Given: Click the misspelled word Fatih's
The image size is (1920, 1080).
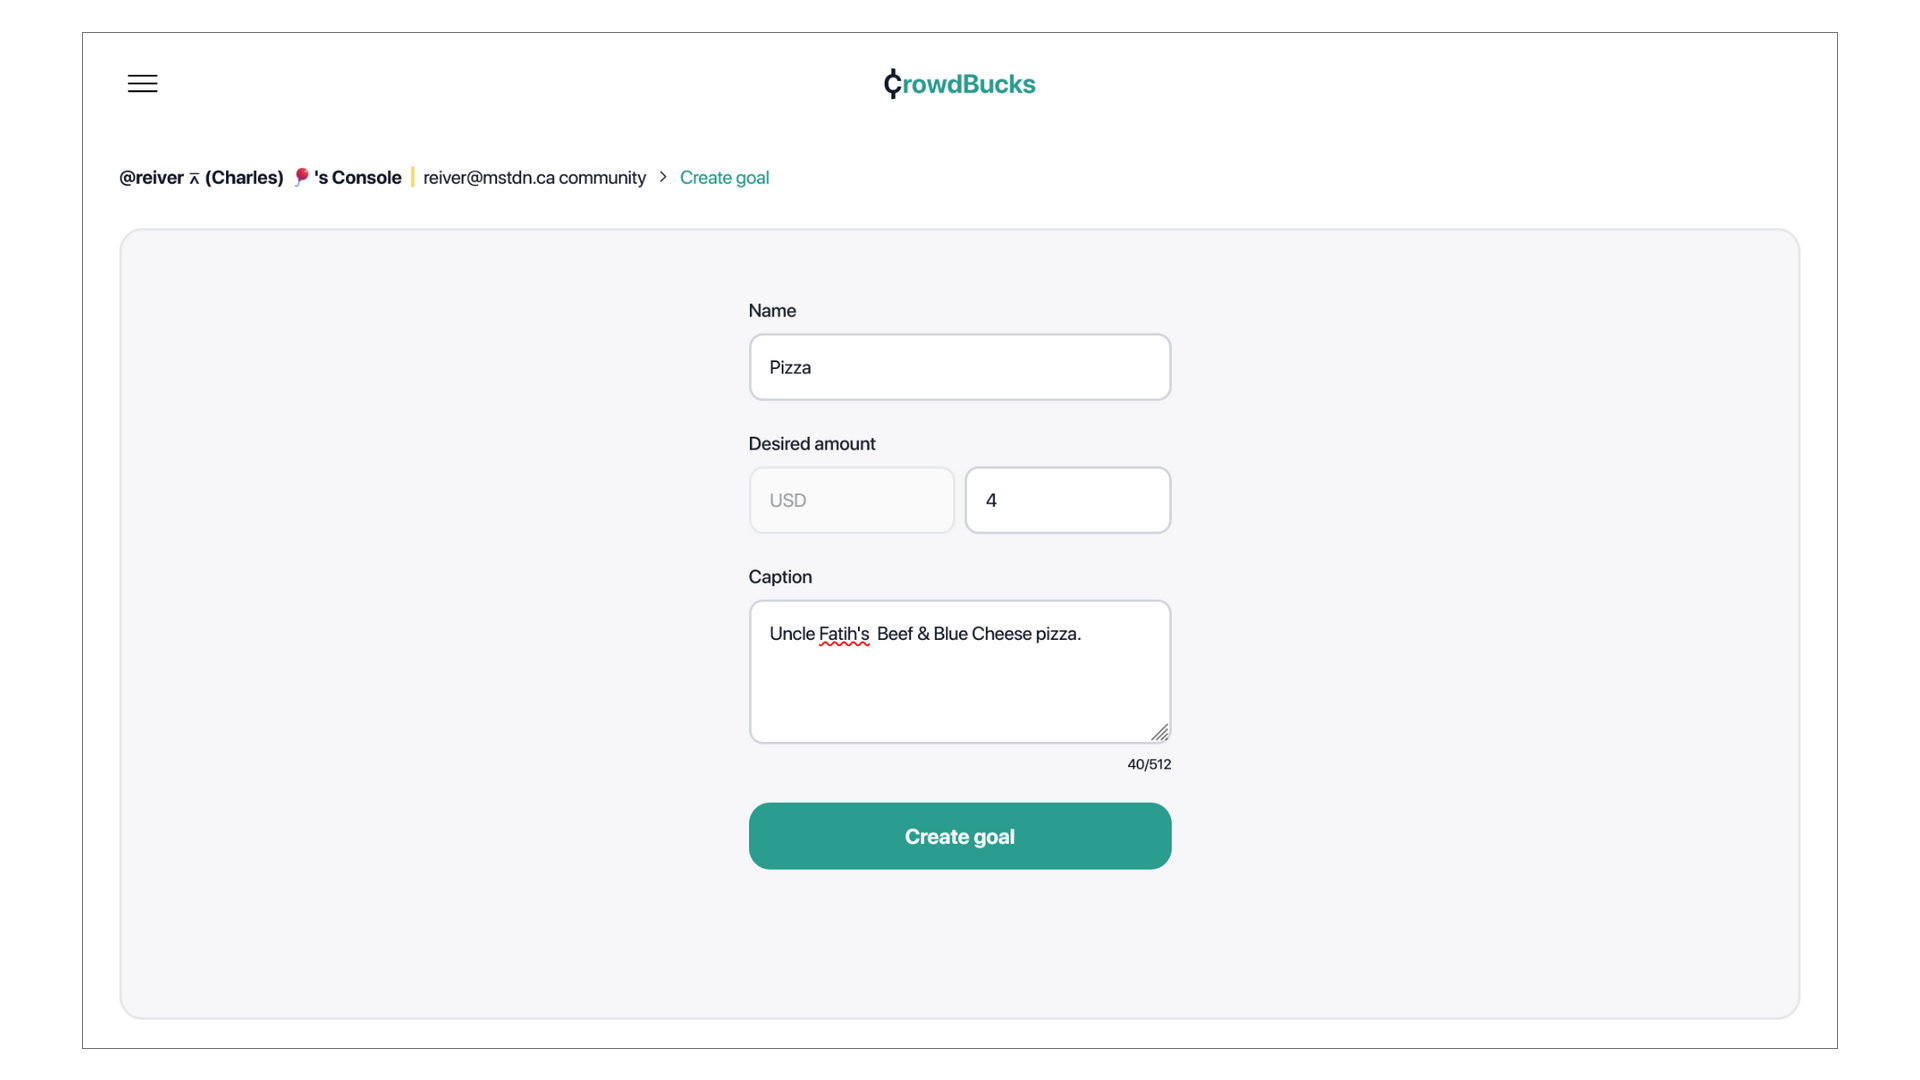Looking at the screenshot, I should click(x=843, y=634).
